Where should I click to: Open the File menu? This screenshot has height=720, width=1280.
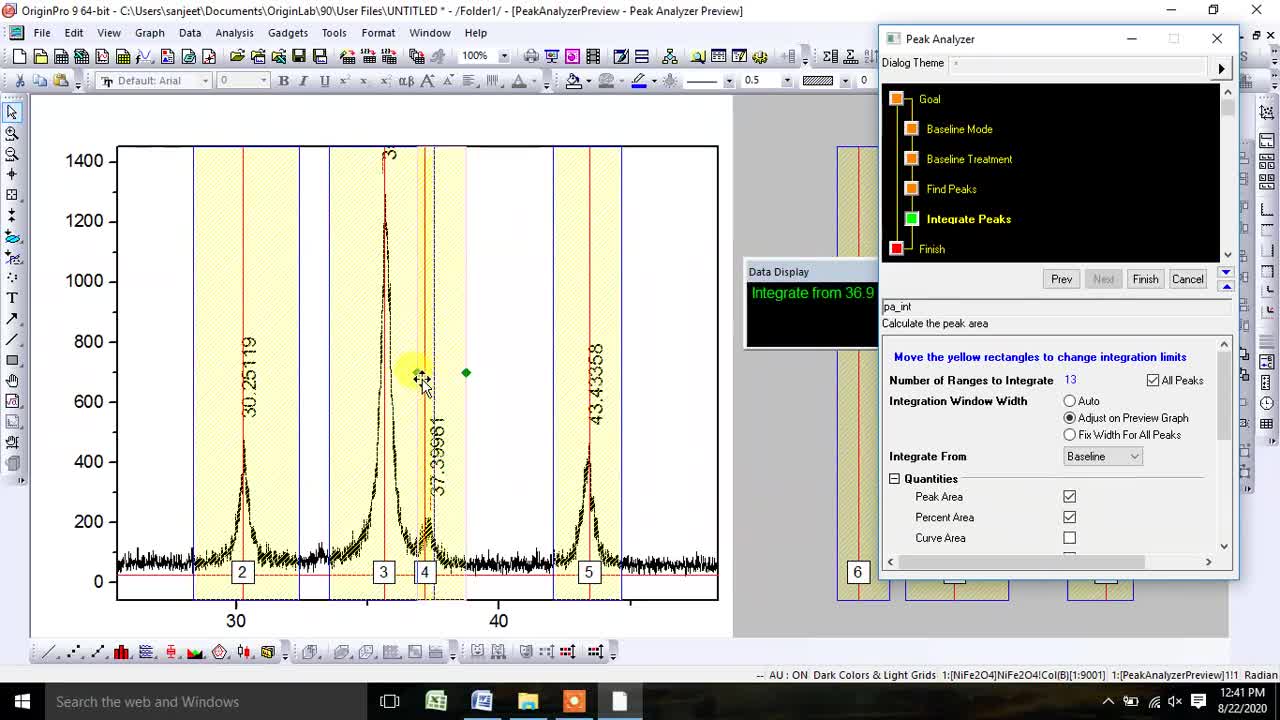pos(42,33)
